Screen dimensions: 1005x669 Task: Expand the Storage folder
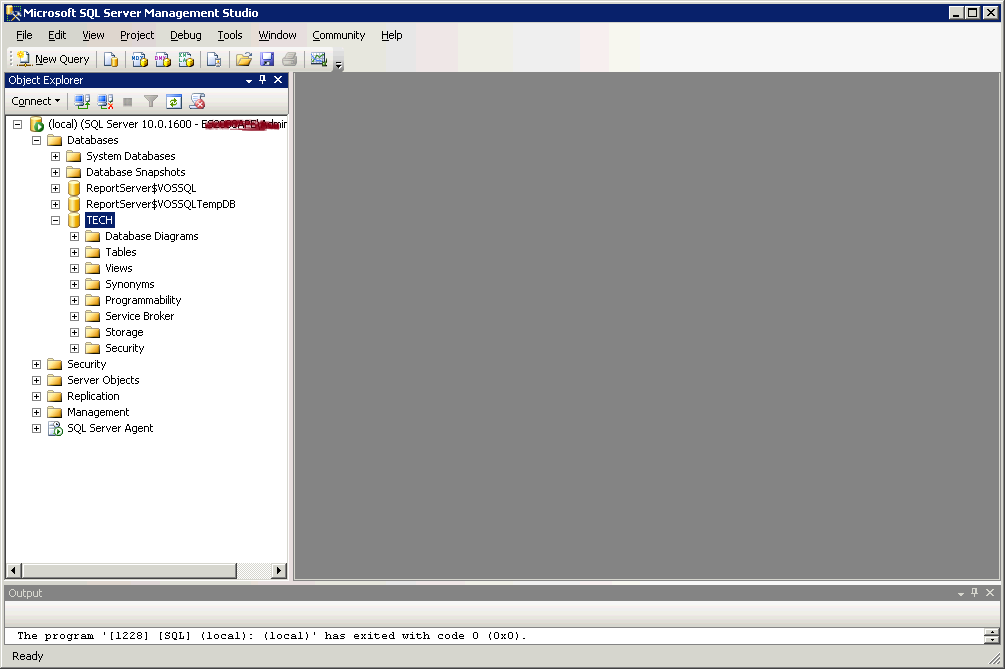tap(74, 333)
